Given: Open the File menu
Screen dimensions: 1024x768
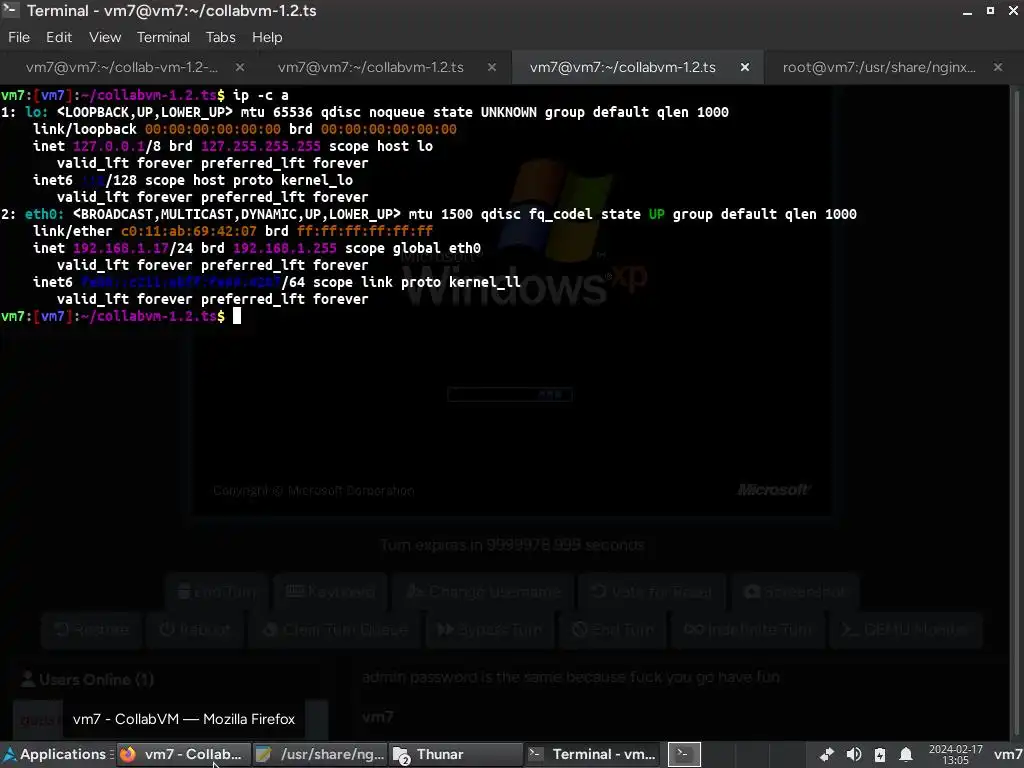Looking at the screenshot, I should click(x=19, y=37).
